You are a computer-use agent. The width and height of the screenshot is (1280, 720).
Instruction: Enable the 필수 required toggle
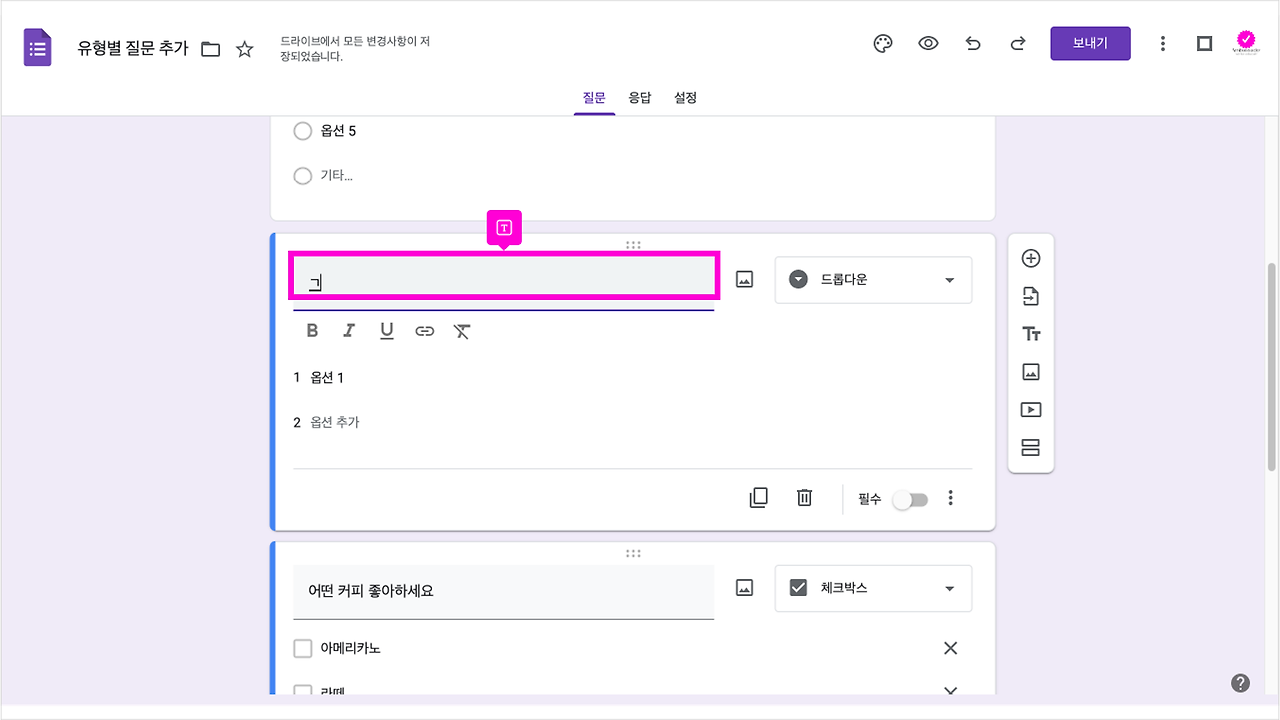coord(909,497)
